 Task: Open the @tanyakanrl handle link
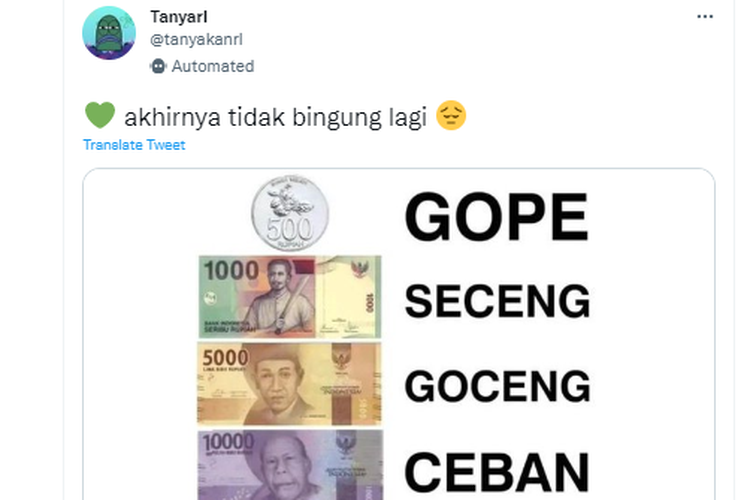tap(196, 39)
